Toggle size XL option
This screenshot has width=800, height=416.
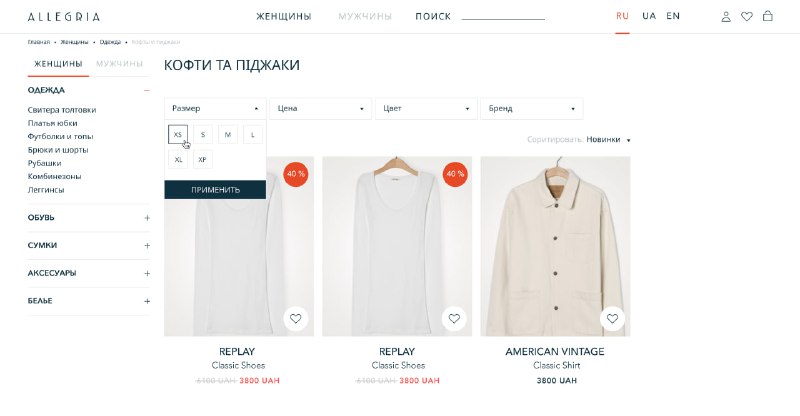(178, 159)
